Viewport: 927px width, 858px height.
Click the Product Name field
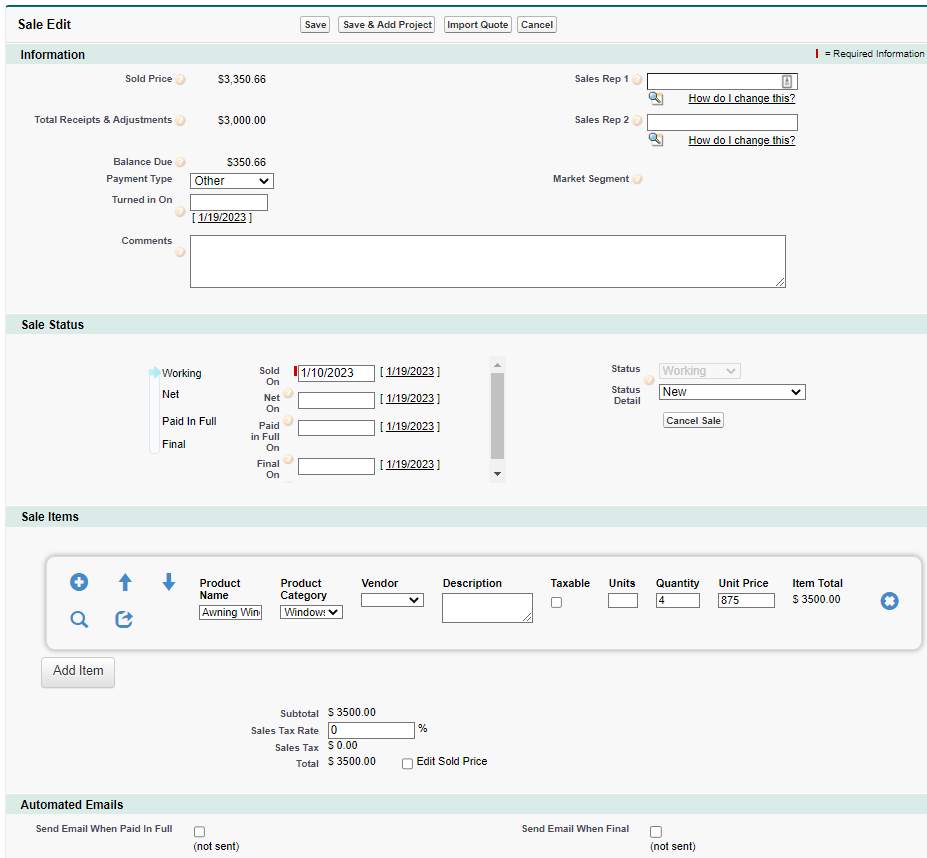click(231, 612)
